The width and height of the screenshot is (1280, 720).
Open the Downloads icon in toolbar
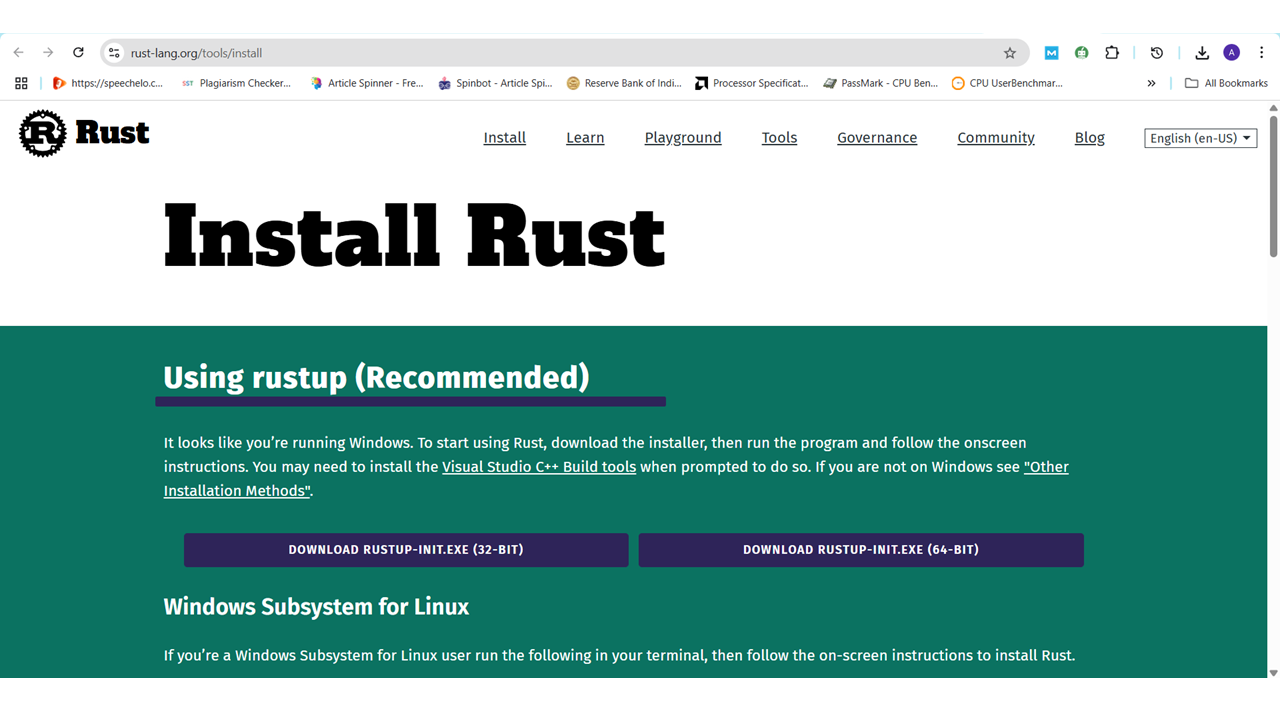click(x=1202, y=53)
